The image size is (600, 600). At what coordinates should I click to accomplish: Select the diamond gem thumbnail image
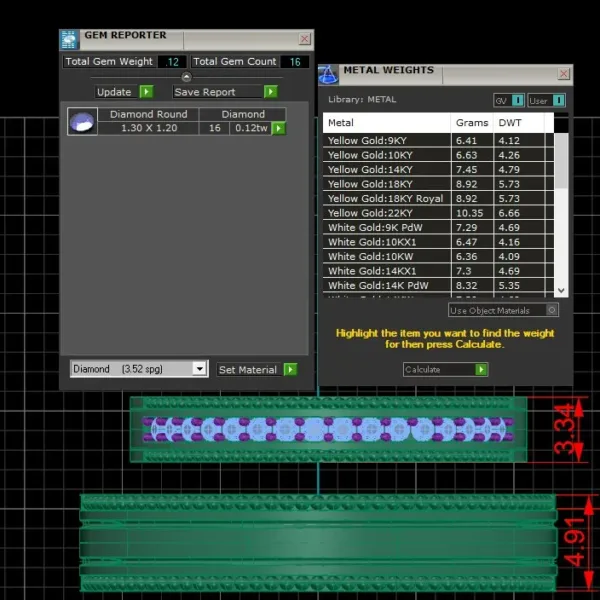[82, 121]
